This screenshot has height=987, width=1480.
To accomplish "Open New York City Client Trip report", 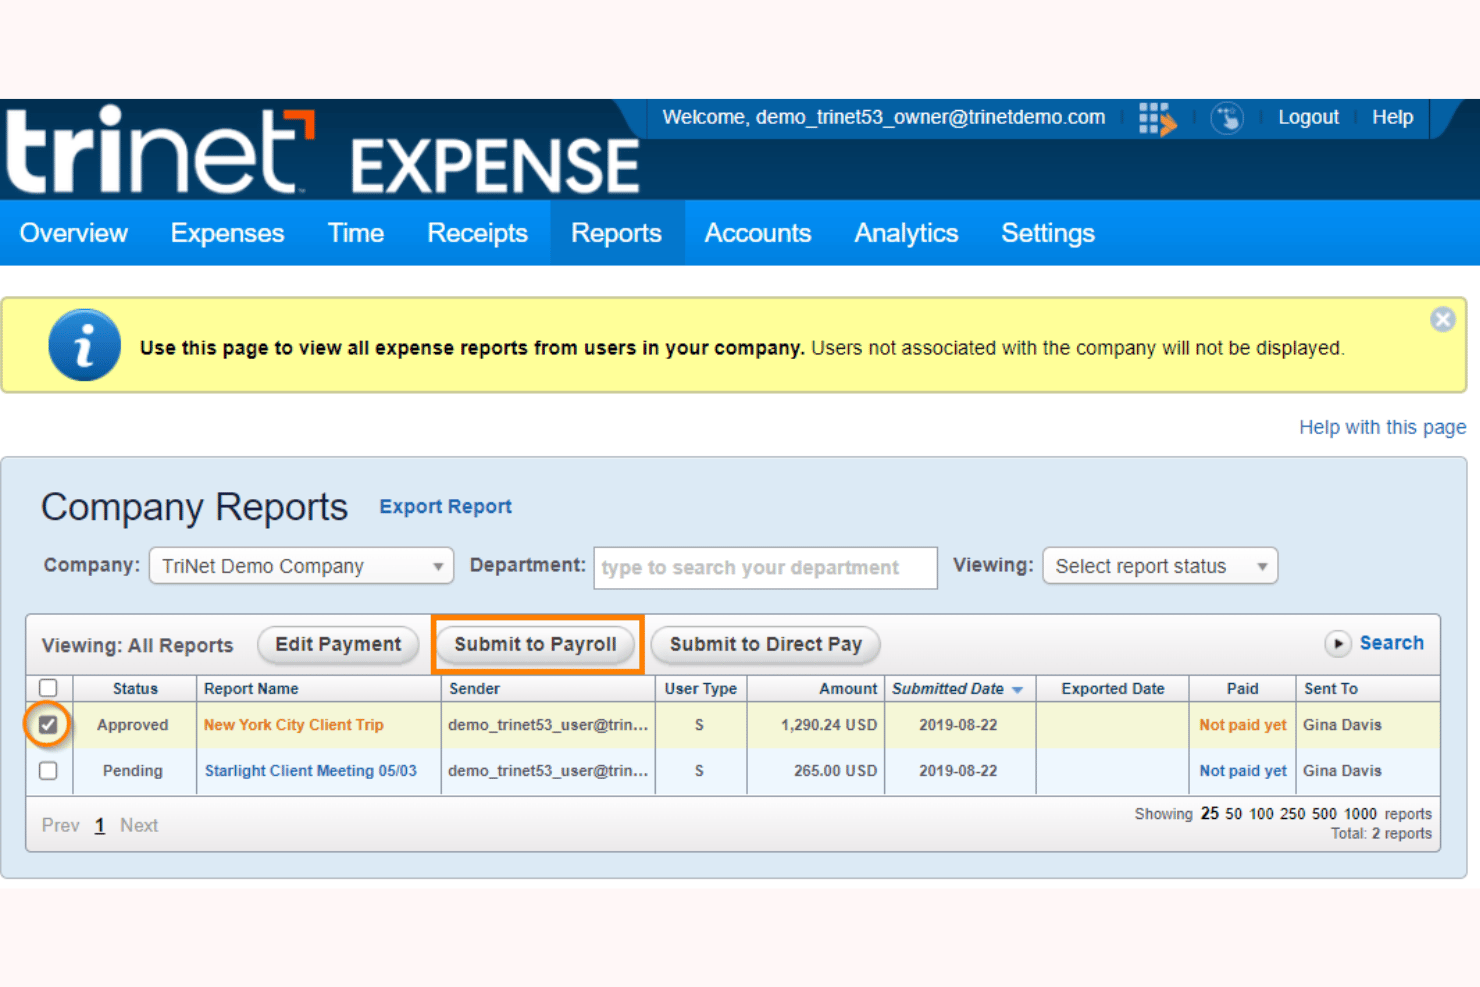I will (294, 725).
